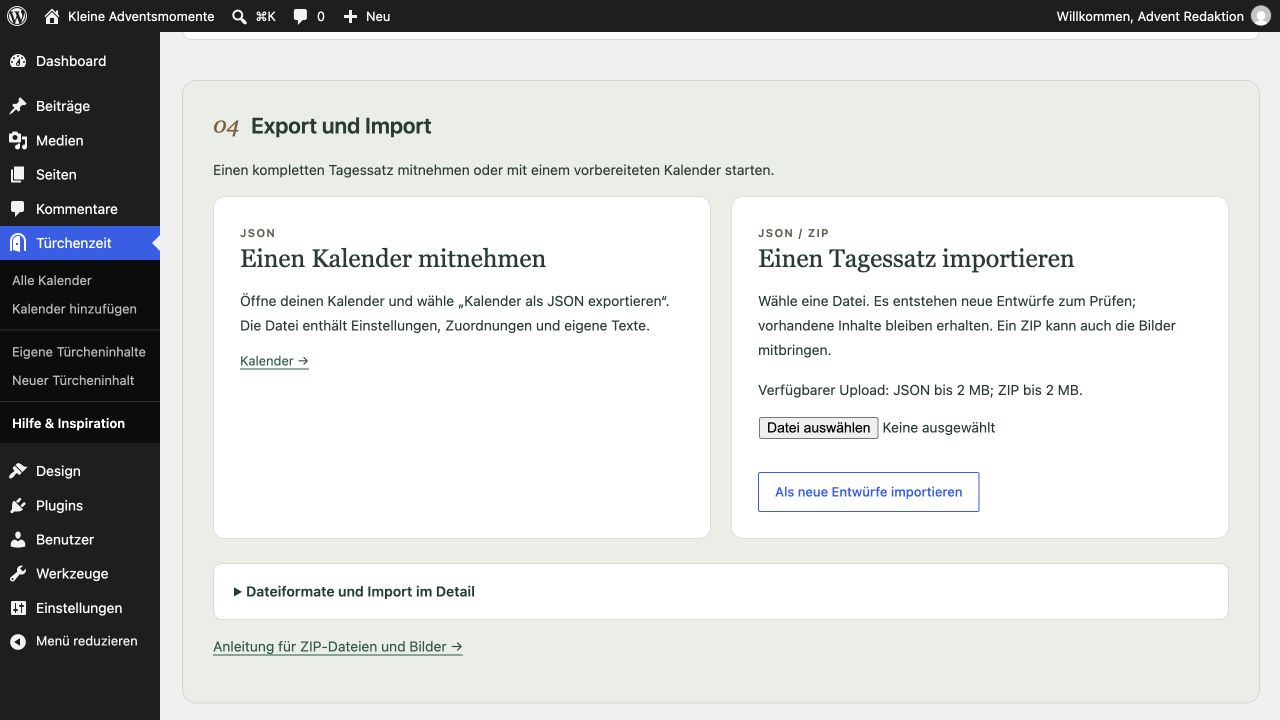
Task: Click the Seiten pages icon
Action: pyautogui.click(x=18, y=175)
